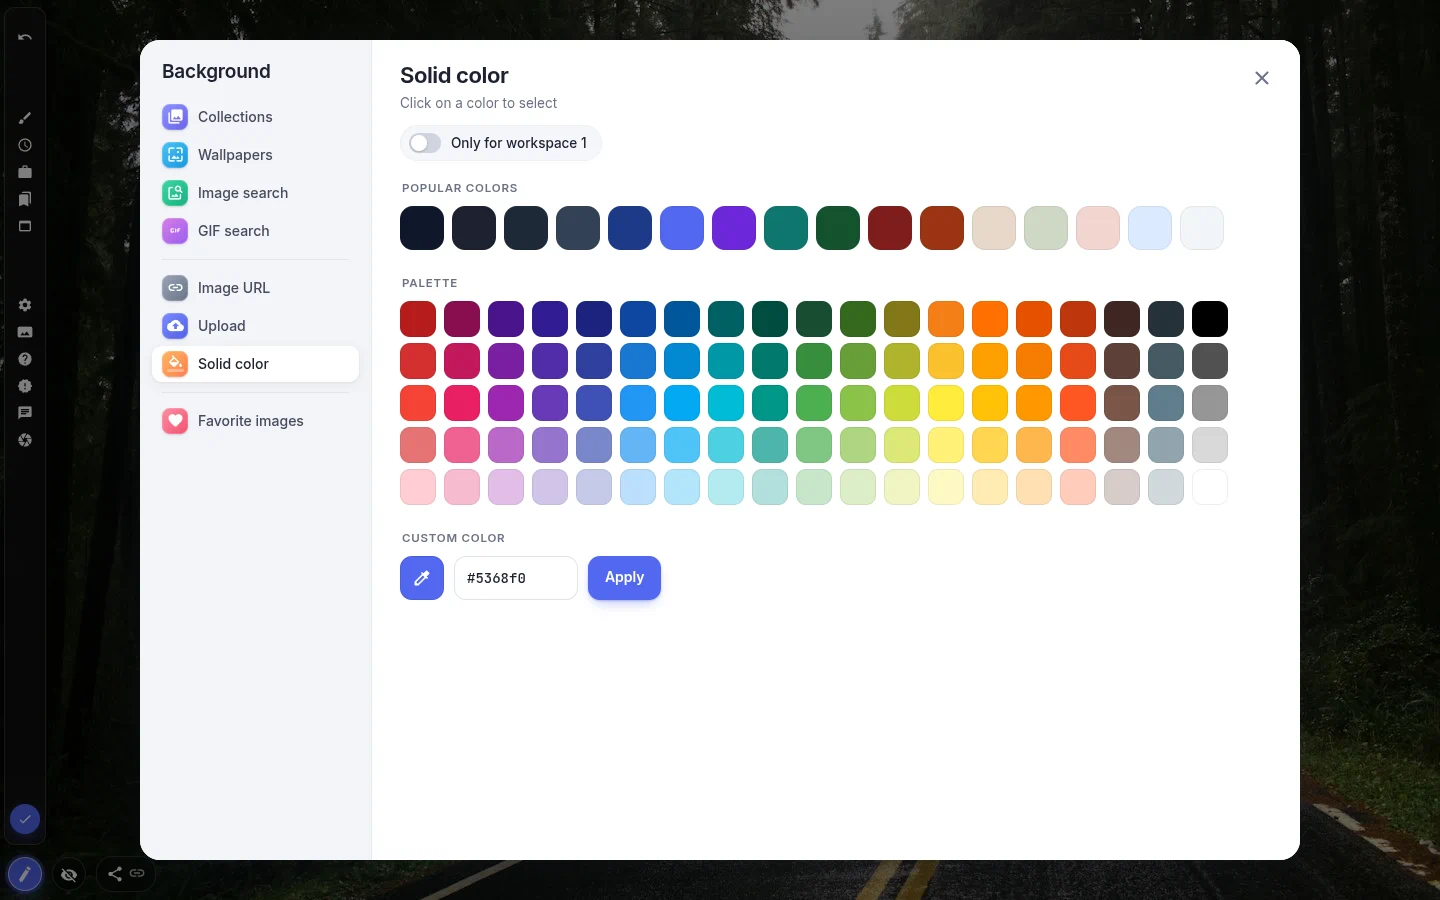Open the help question mark icon
This screenshot has height=900, width=1440.
click(x=25, y=359)
